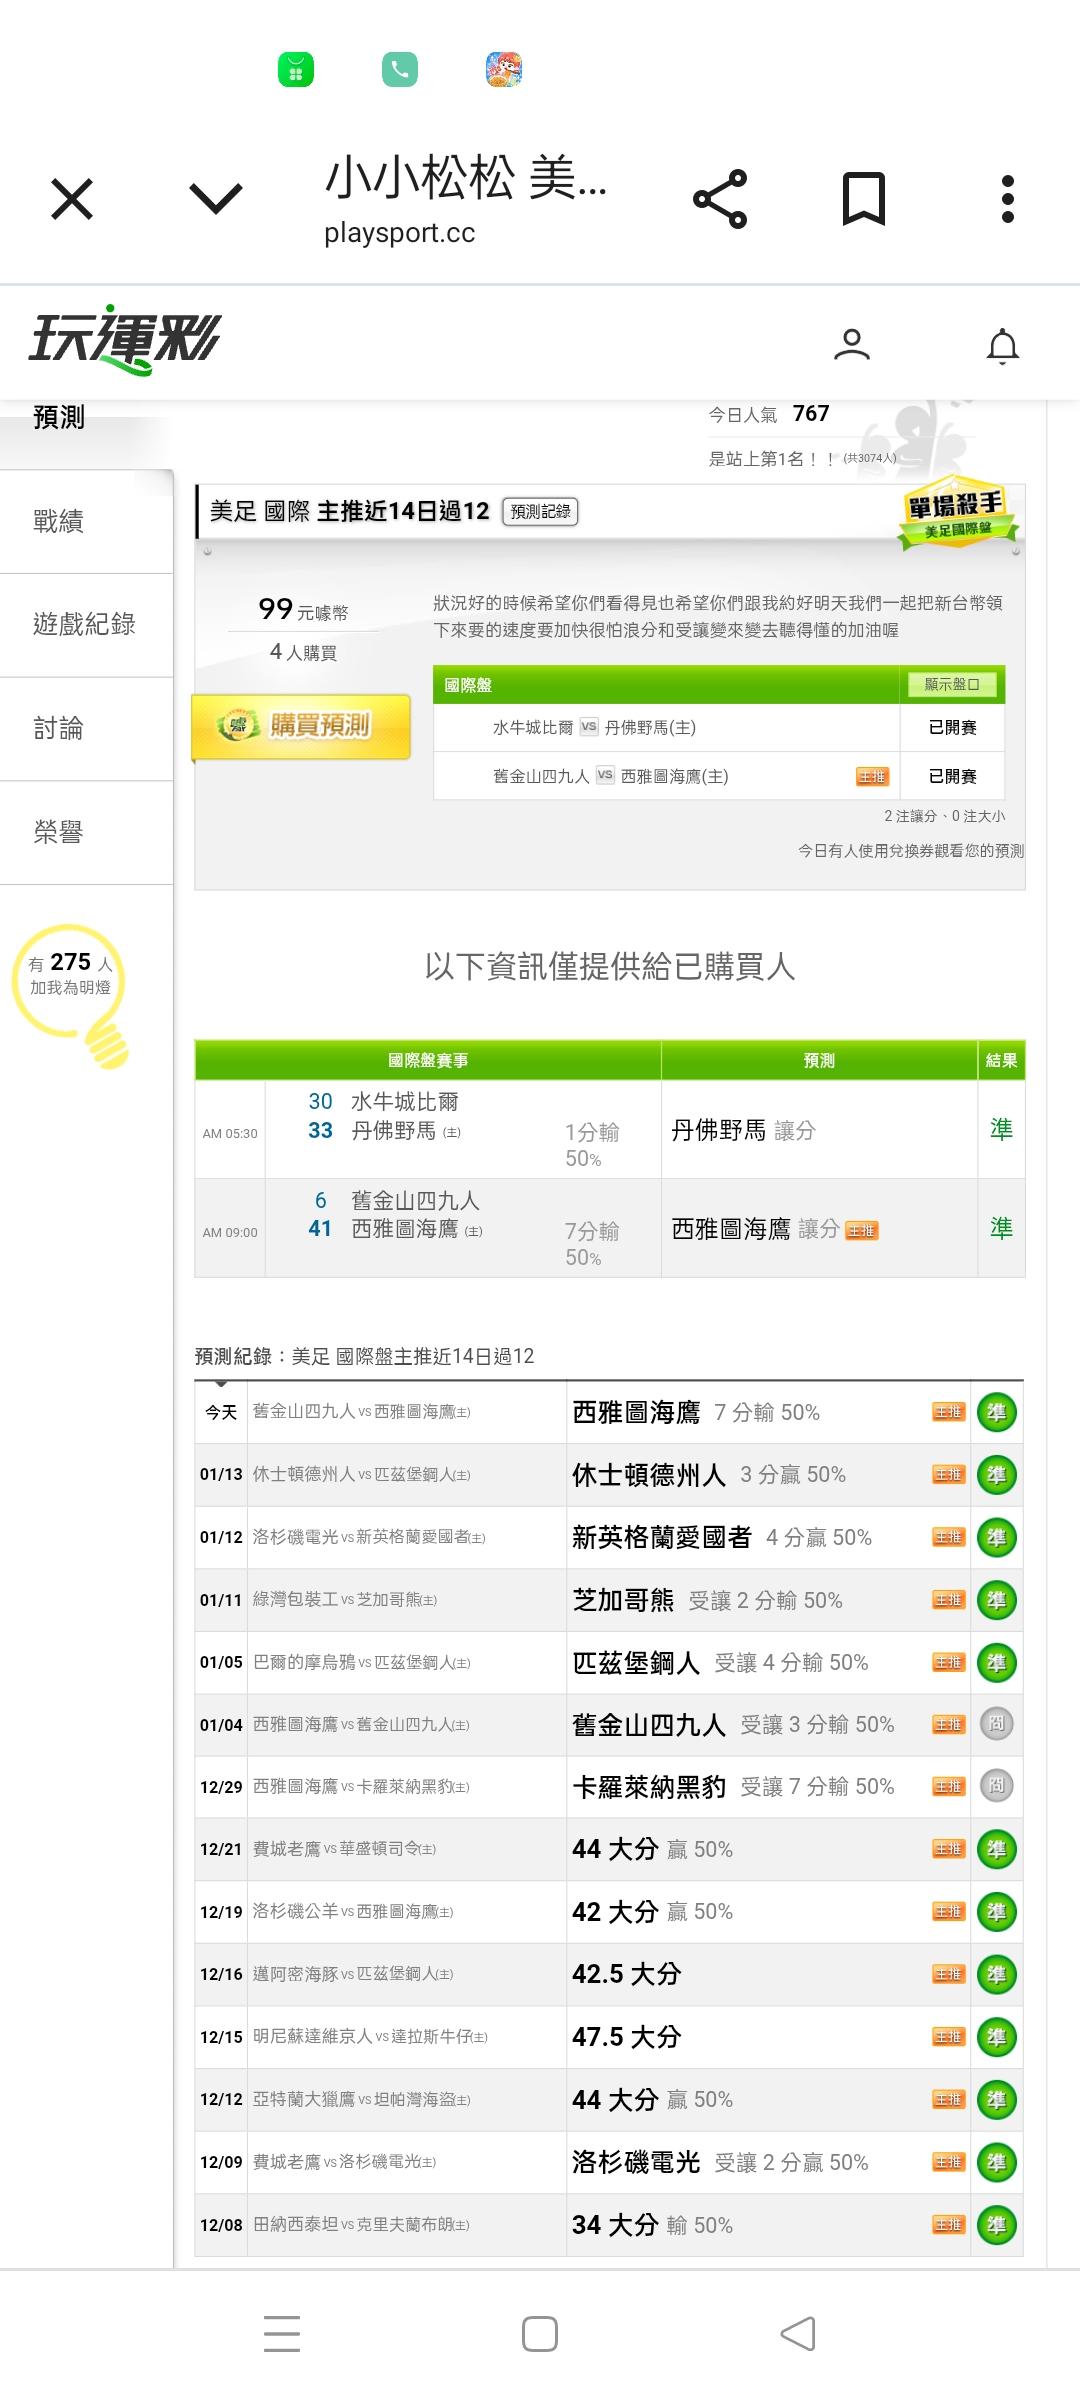Screen dimensions: 1080x2400
Task: Click the playsport.cc URL text
Action: tap(399, 233)
